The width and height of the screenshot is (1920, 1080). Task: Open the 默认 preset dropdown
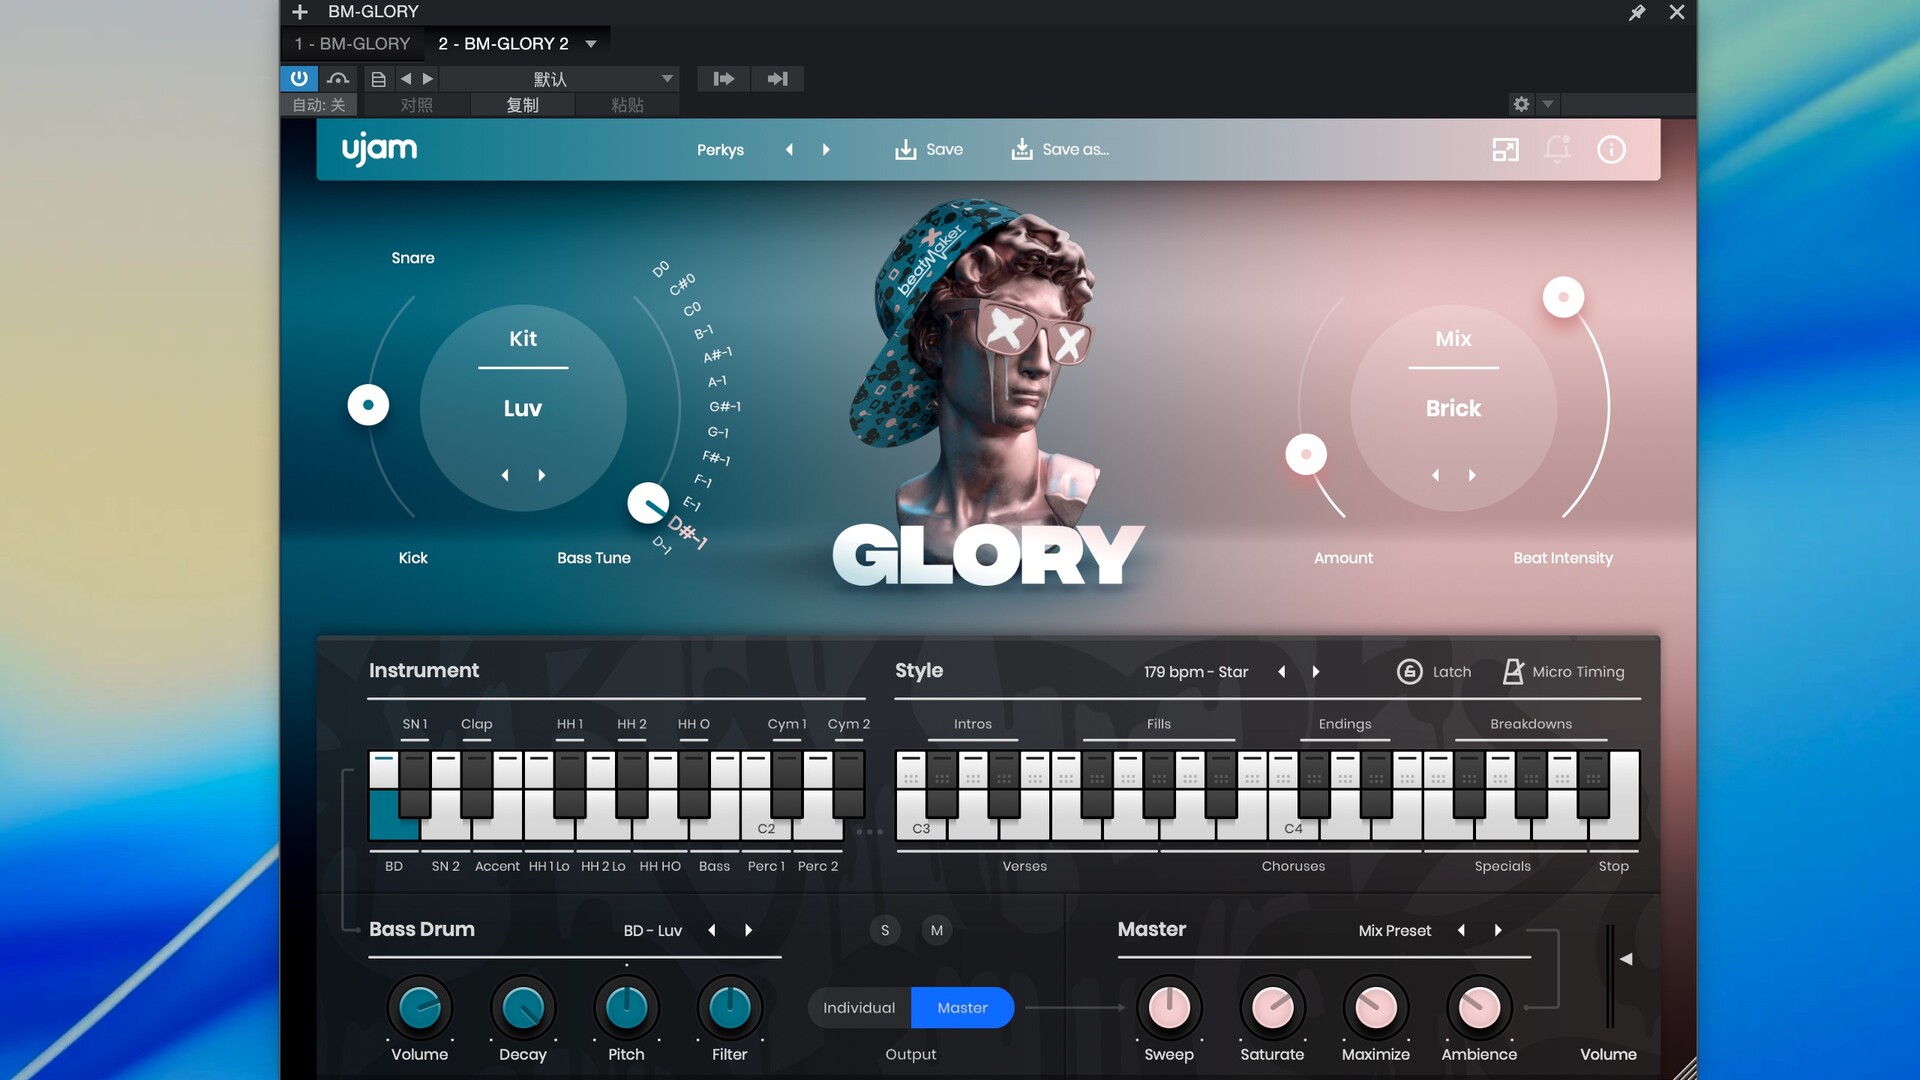(x=560, y=79)
